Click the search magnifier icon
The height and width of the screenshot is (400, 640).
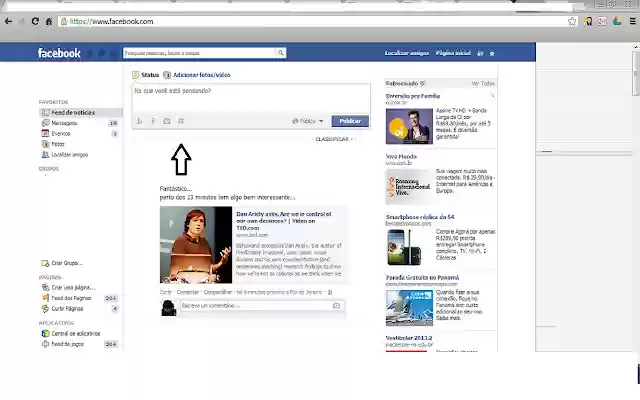click(x=280, y=53)
